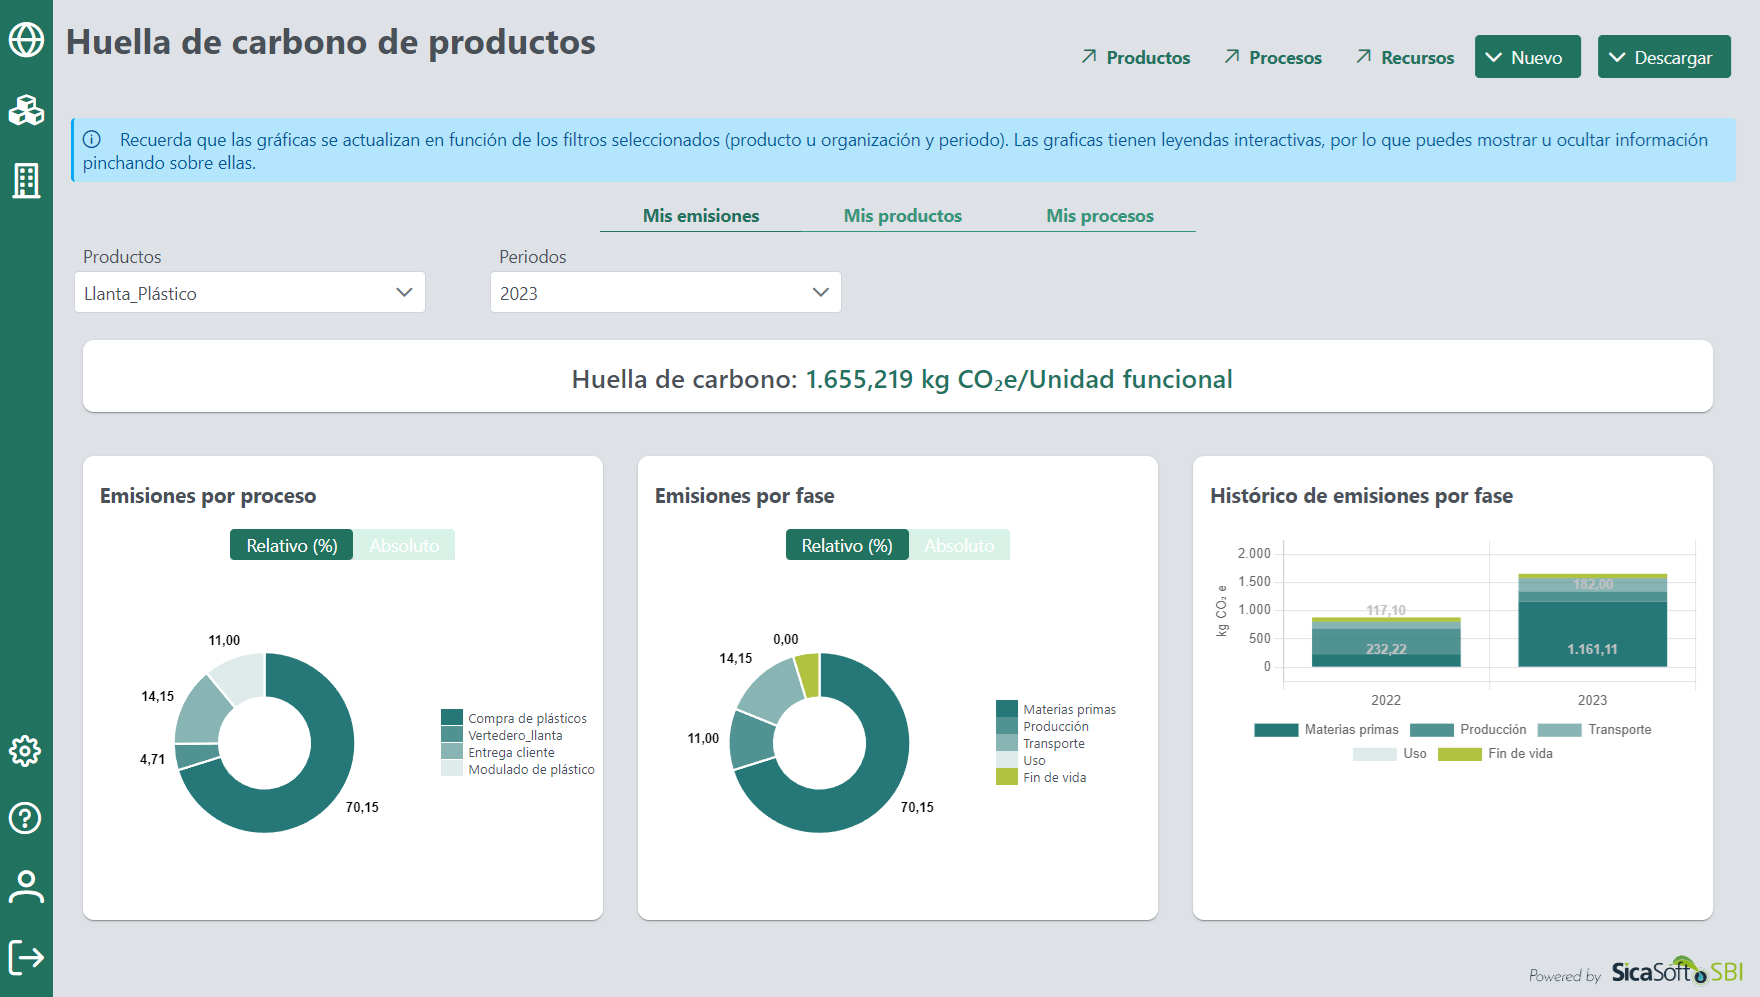Open the Productos link
Screen dimensions: 1760x997
pos(1148,58)
